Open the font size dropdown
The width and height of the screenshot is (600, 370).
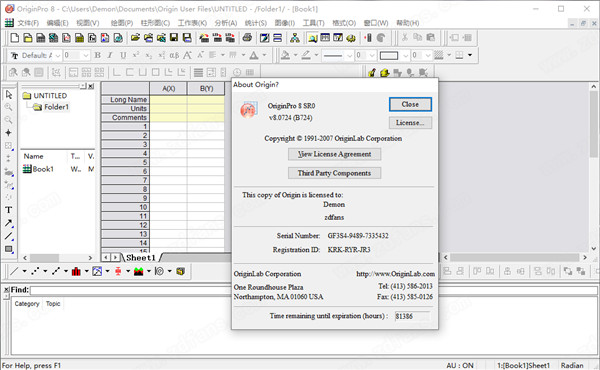coord(86,55)
